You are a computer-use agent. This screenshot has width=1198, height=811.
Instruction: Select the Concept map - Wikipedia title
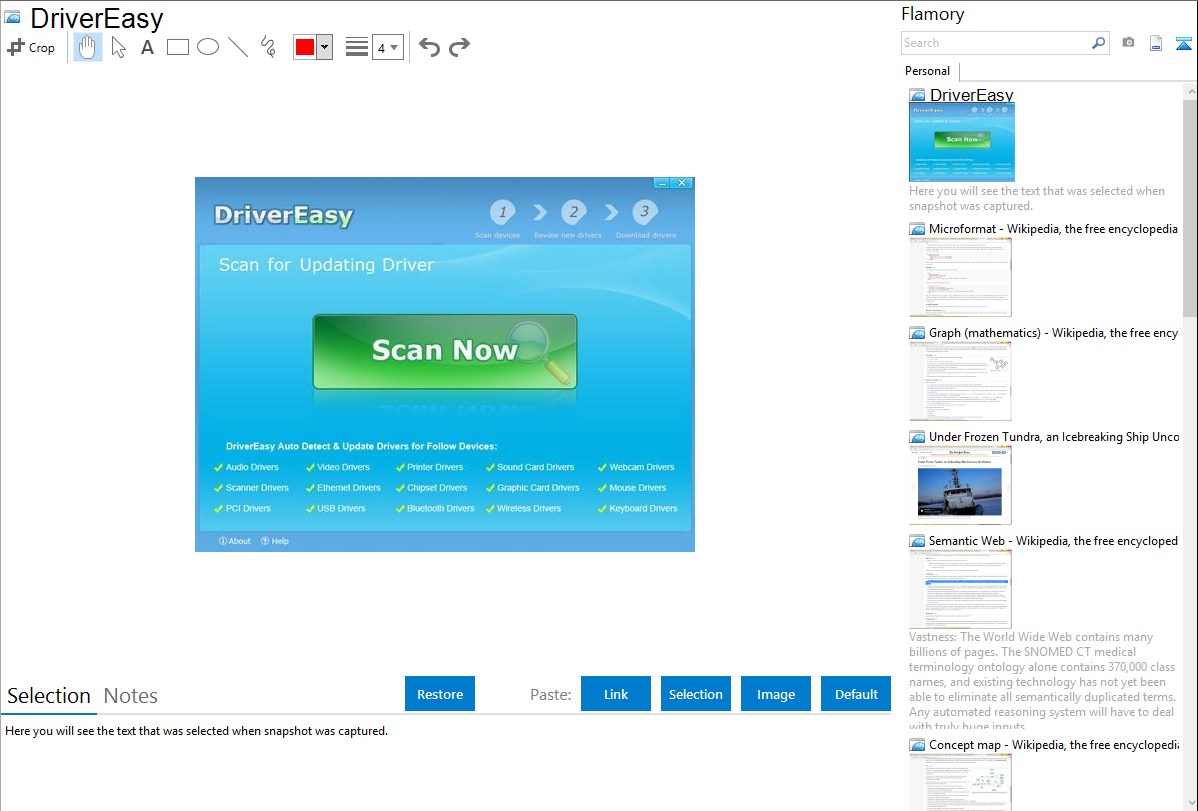click(1054, 744)
